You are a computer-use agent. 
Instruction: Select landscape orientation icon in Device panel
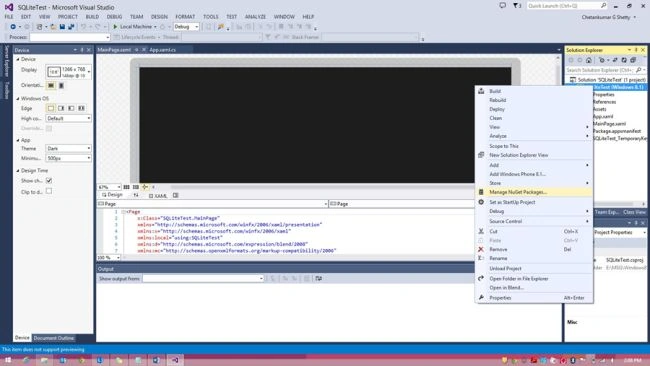[x=51, y=85]
